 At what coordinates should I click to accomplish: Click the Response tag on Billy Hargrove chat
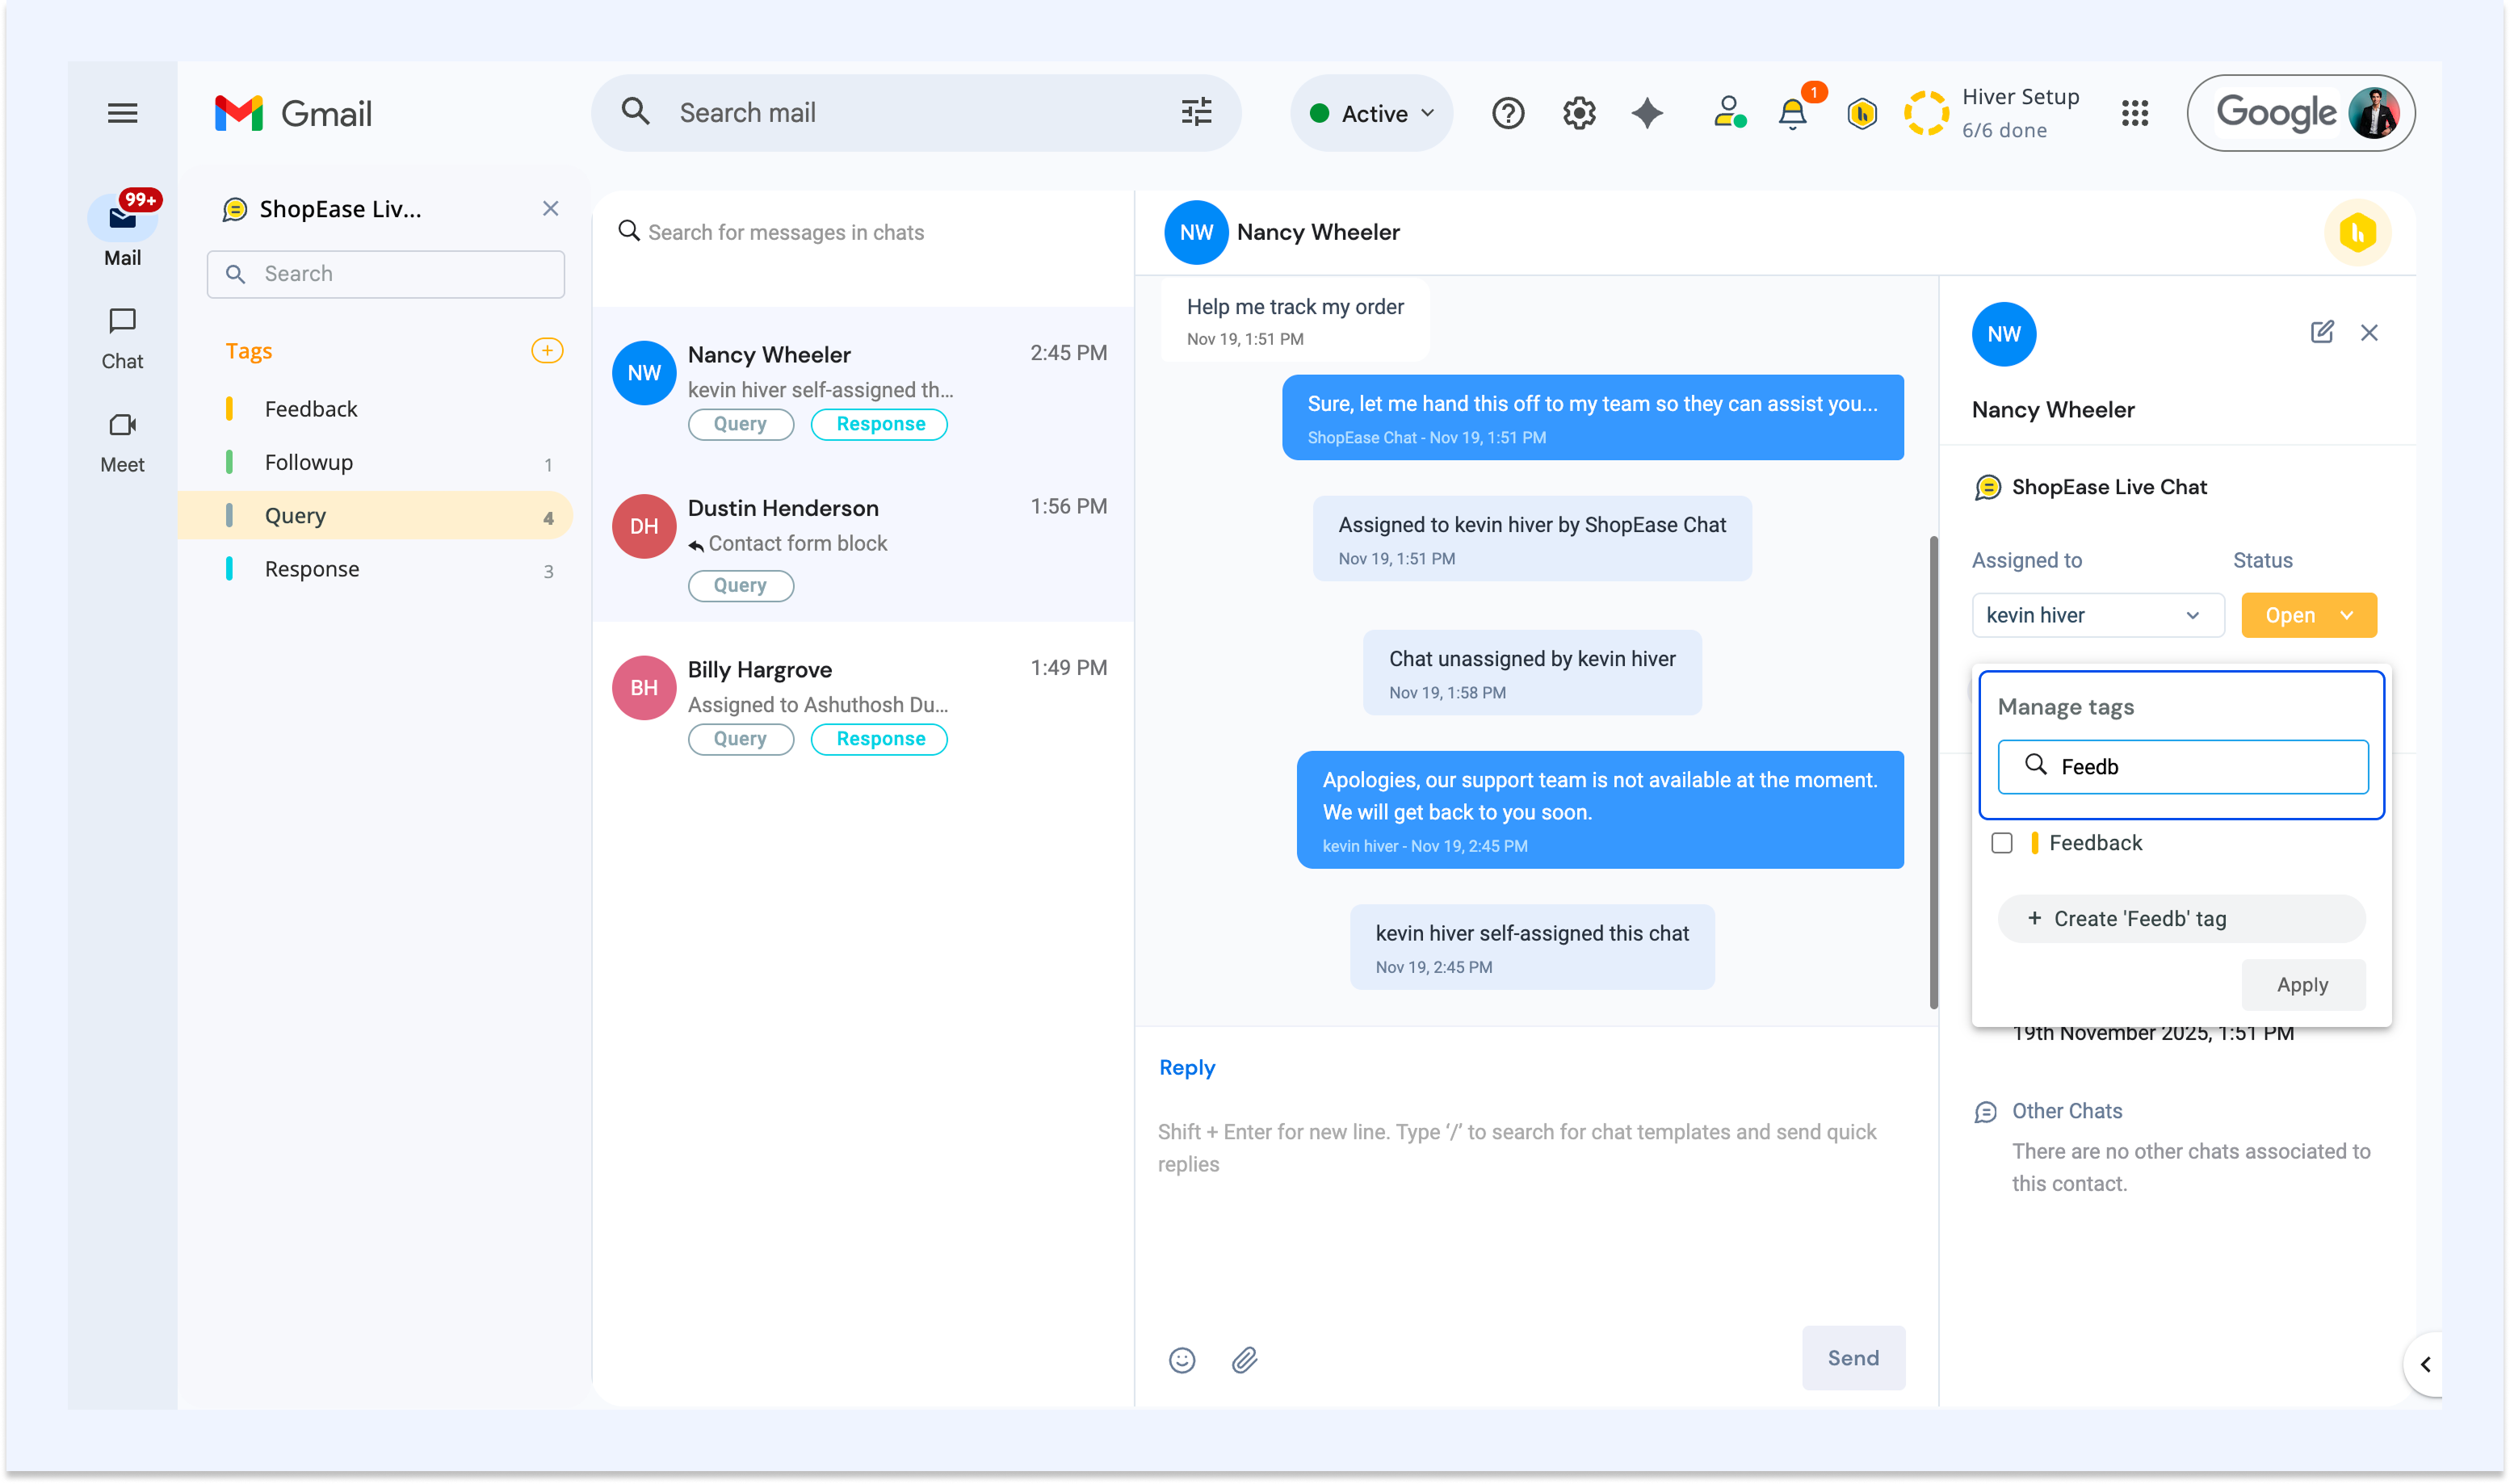point(879,739)
